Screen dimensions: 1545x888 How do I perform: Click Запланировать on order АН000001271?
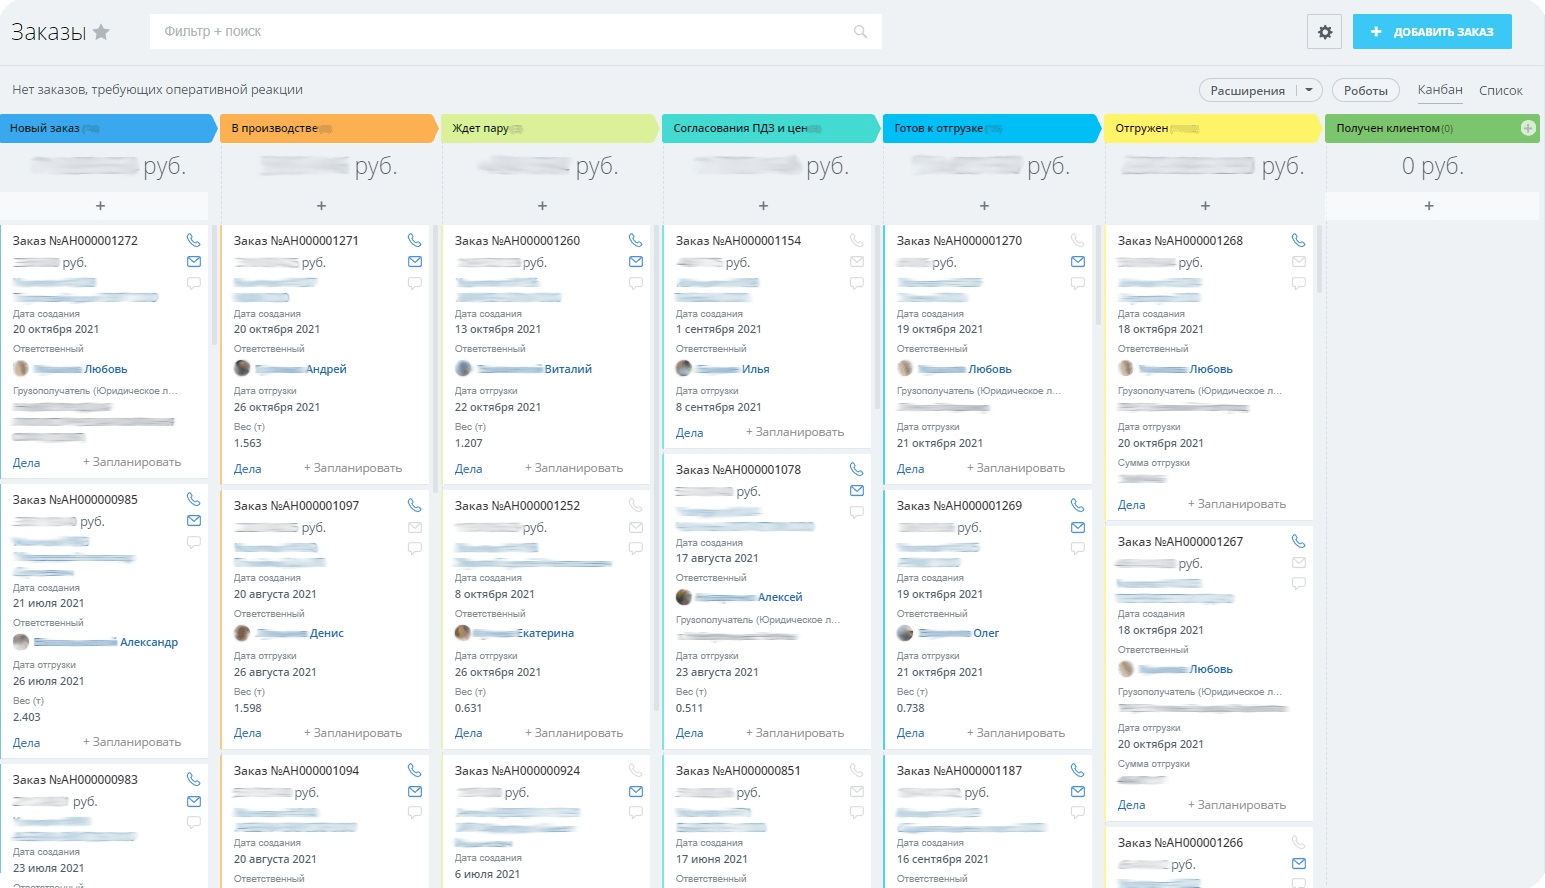pyautogui.click(x=353, y=468)
